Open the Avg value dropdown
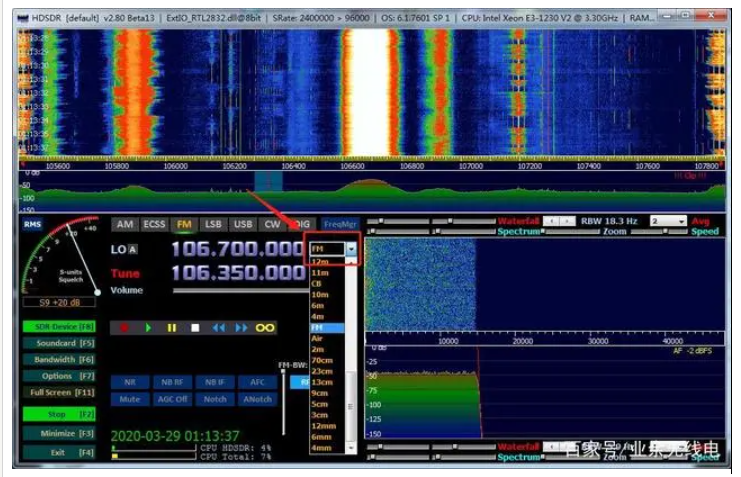741x477 pixels. [x=682, y=221]
